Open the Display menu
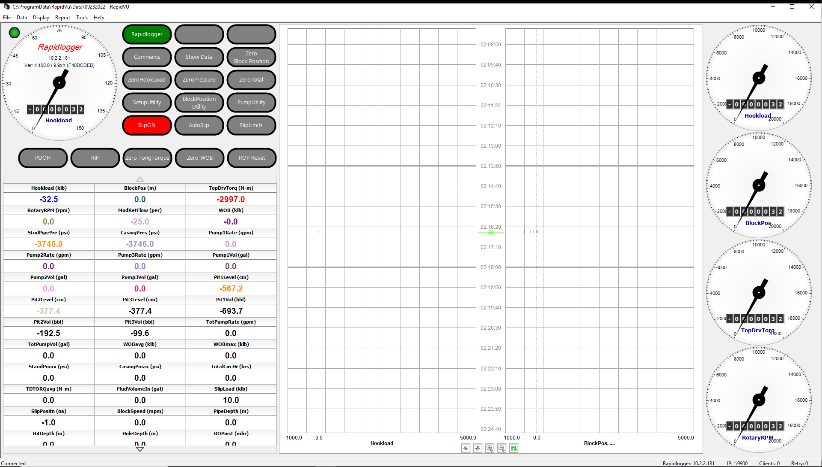Image resolution: width=822 pixels, height=467 pixels. pos(41,18)
